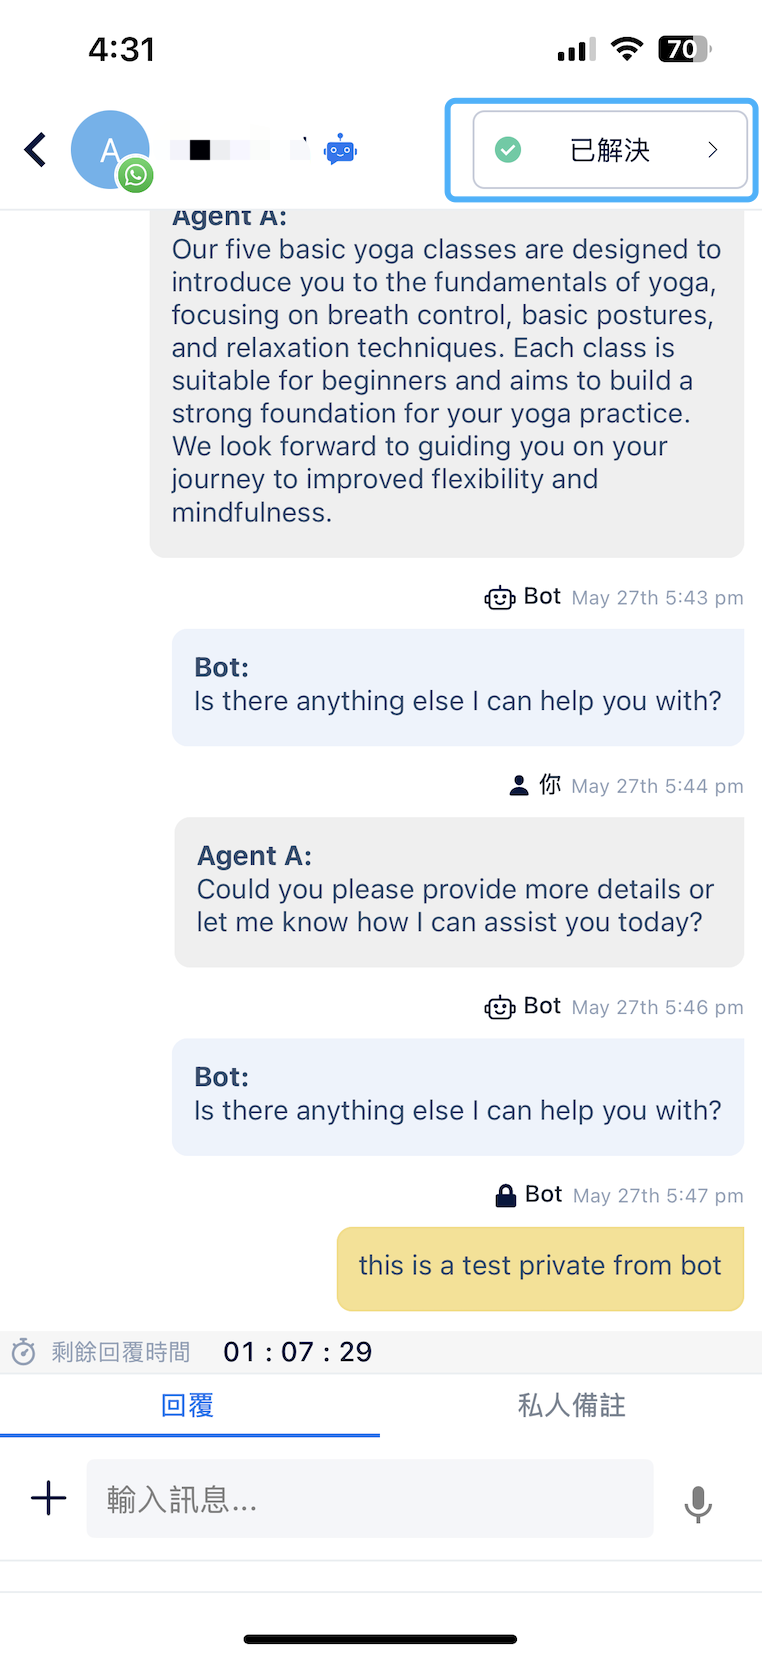
Task: Tap the back arrow icon
Action: click(36, 150)
